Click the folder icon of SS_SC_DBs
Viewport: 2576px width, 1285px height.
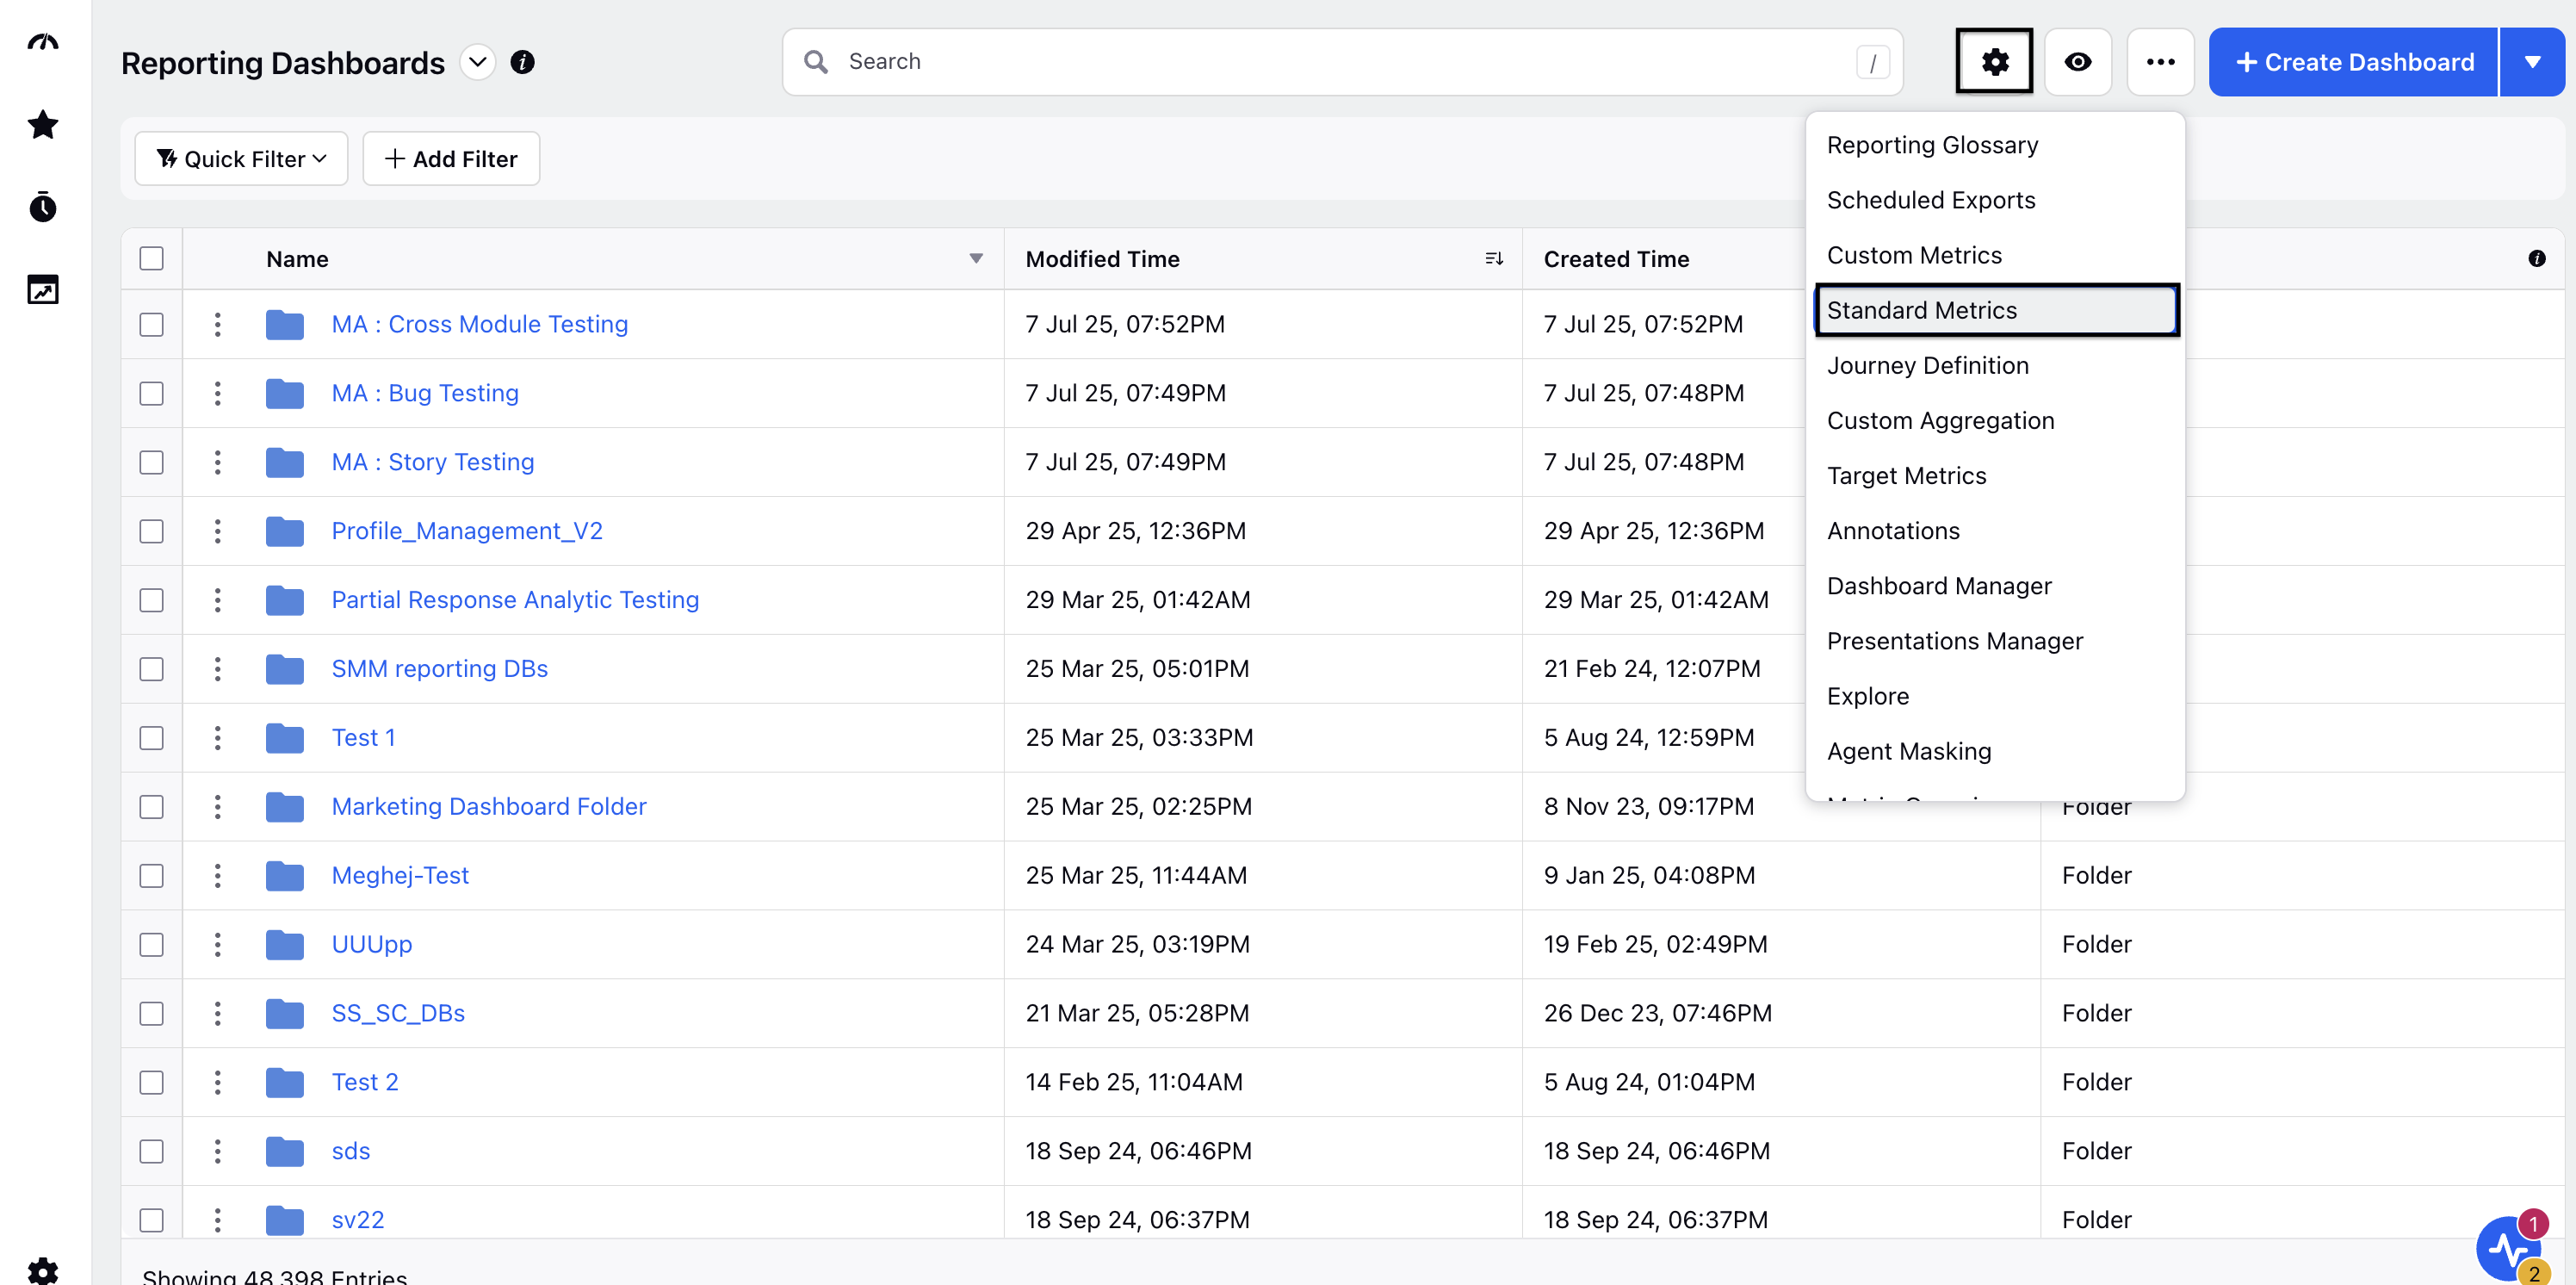coord(285,1014)
